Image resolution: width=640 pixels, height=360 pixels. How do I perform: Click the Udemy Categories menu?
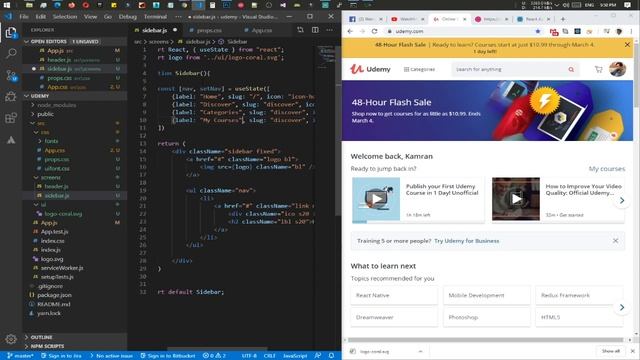pyautogui.click(x=419, y=69)
